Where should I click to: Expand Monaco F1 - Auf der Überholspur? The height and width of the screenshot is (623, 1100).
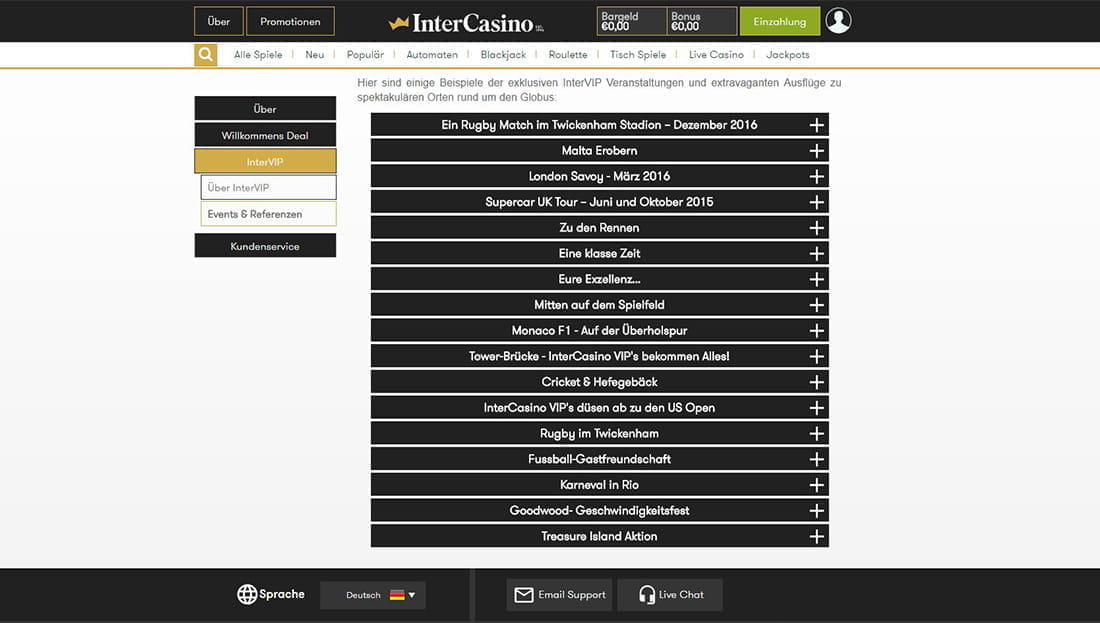click(599, 330)
